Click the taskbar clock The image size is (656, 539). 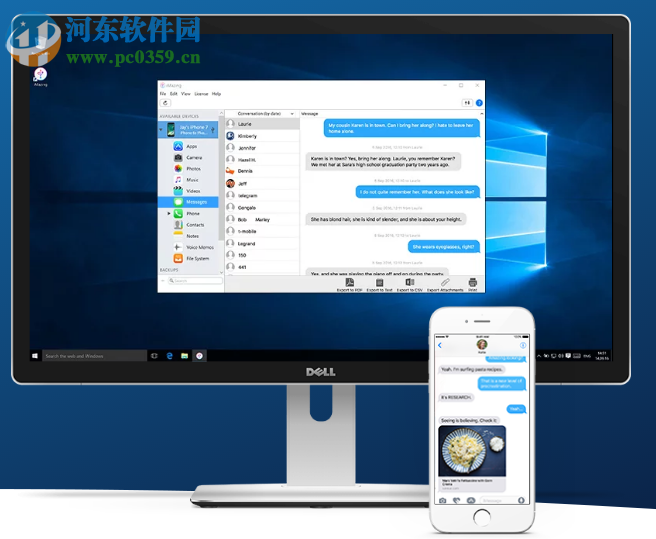[602, 356]
